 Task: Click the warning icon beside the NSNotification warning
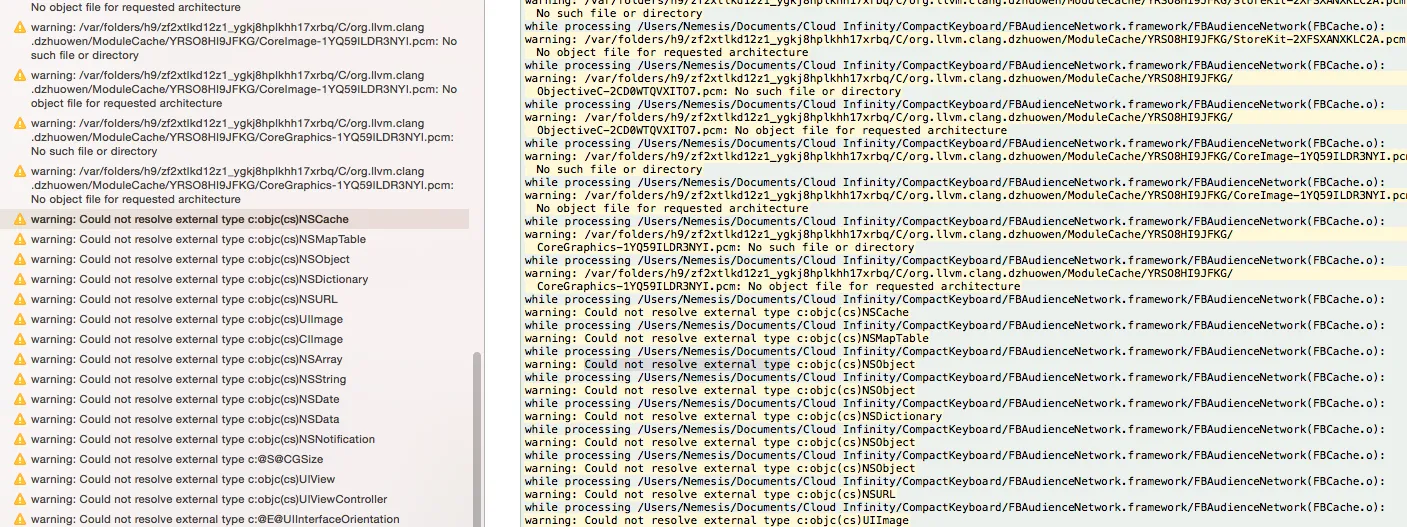20,439
